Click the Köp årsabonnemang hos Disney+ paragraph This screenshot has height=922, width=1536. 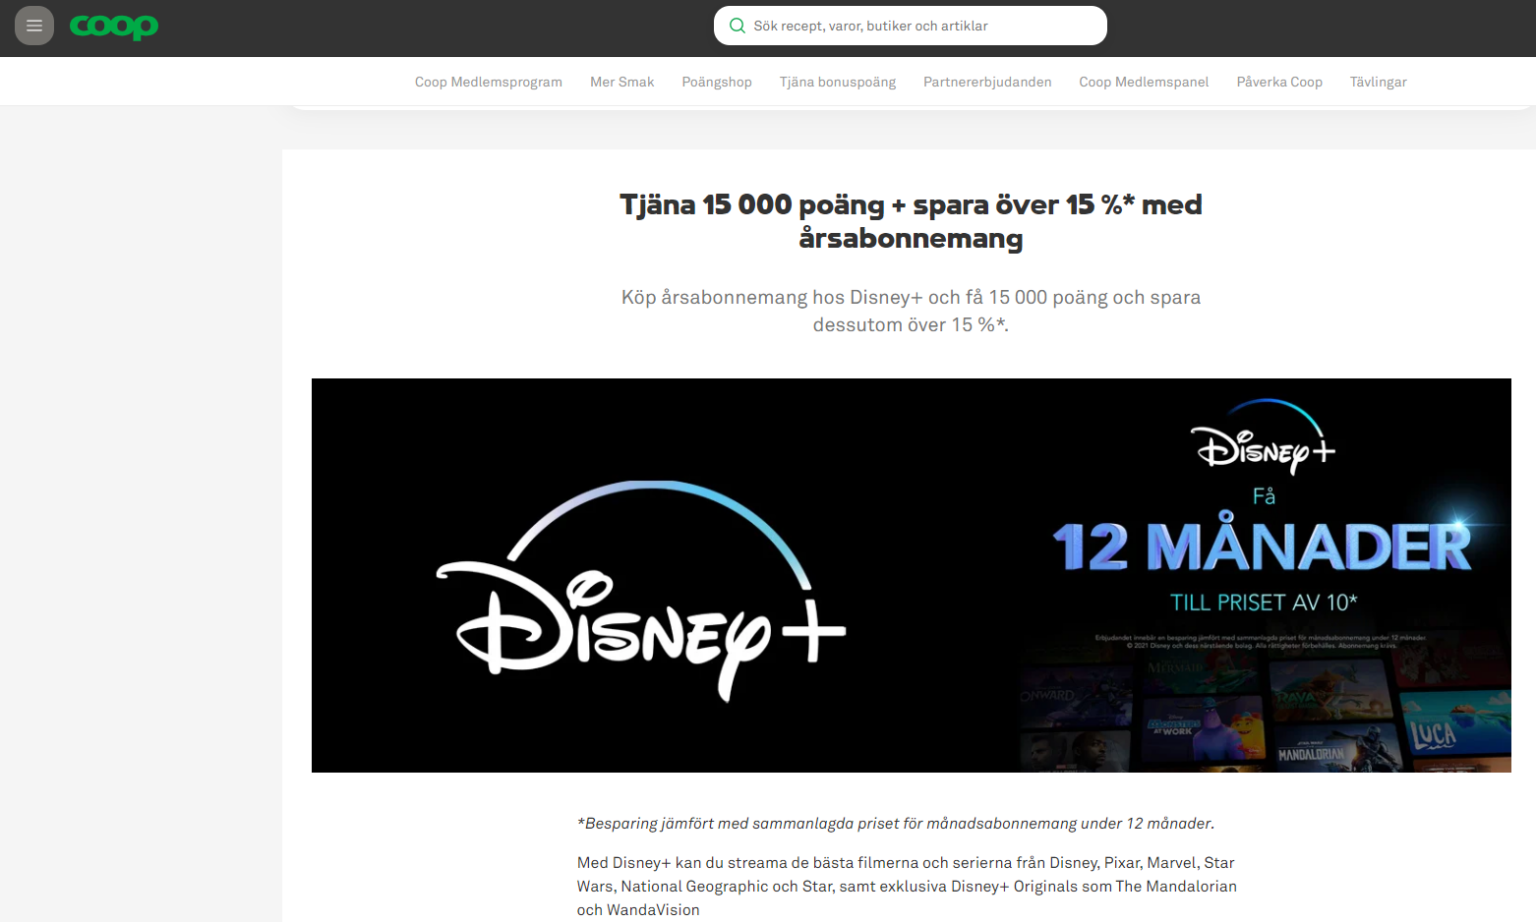[911, 311]
